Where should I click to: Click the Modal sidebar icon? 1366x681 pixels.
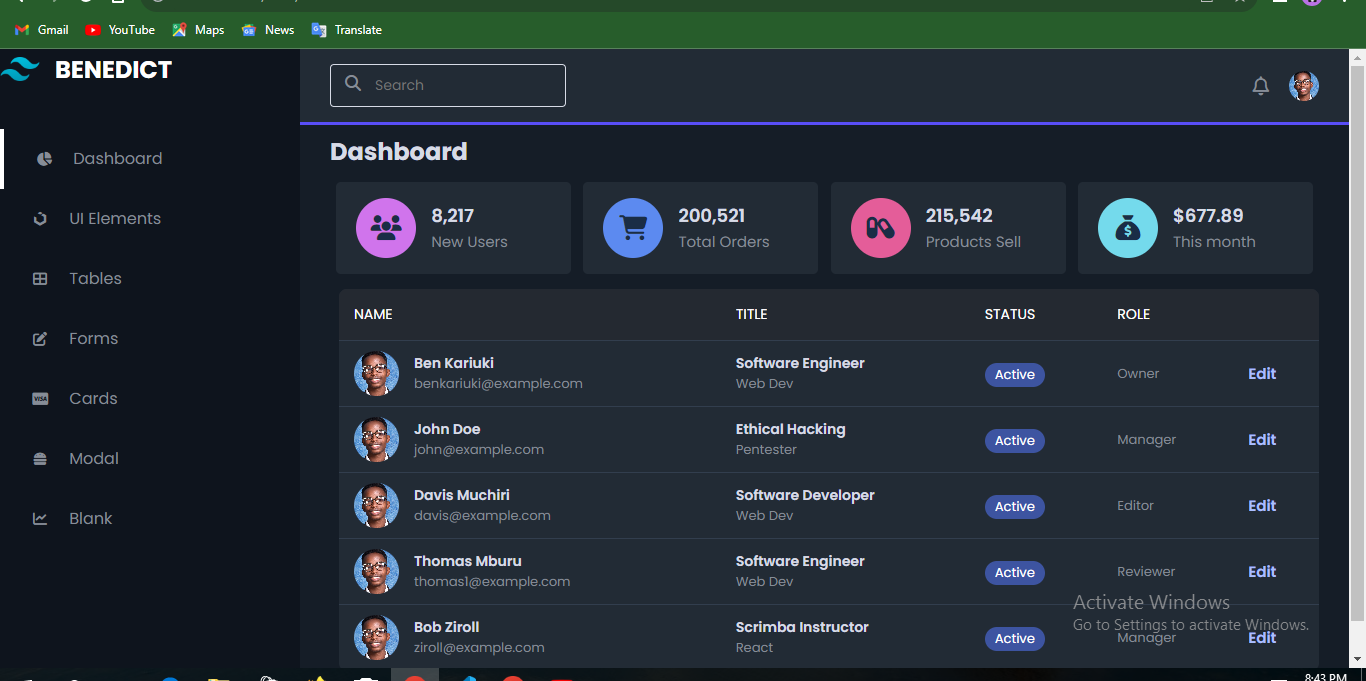(40, 458)
